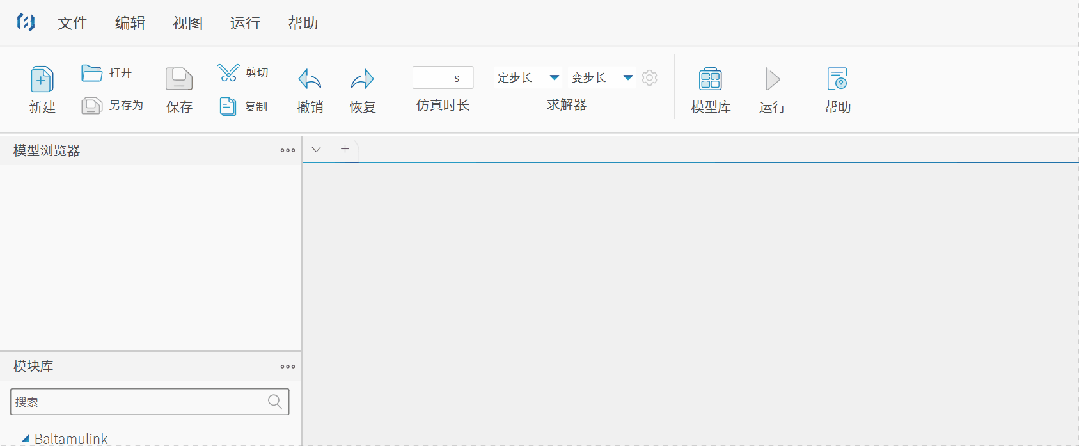This screenshot has height=446, width=1079.
Task: Open the 模型浏览器 panel's three-dot options
Action: 288,150
